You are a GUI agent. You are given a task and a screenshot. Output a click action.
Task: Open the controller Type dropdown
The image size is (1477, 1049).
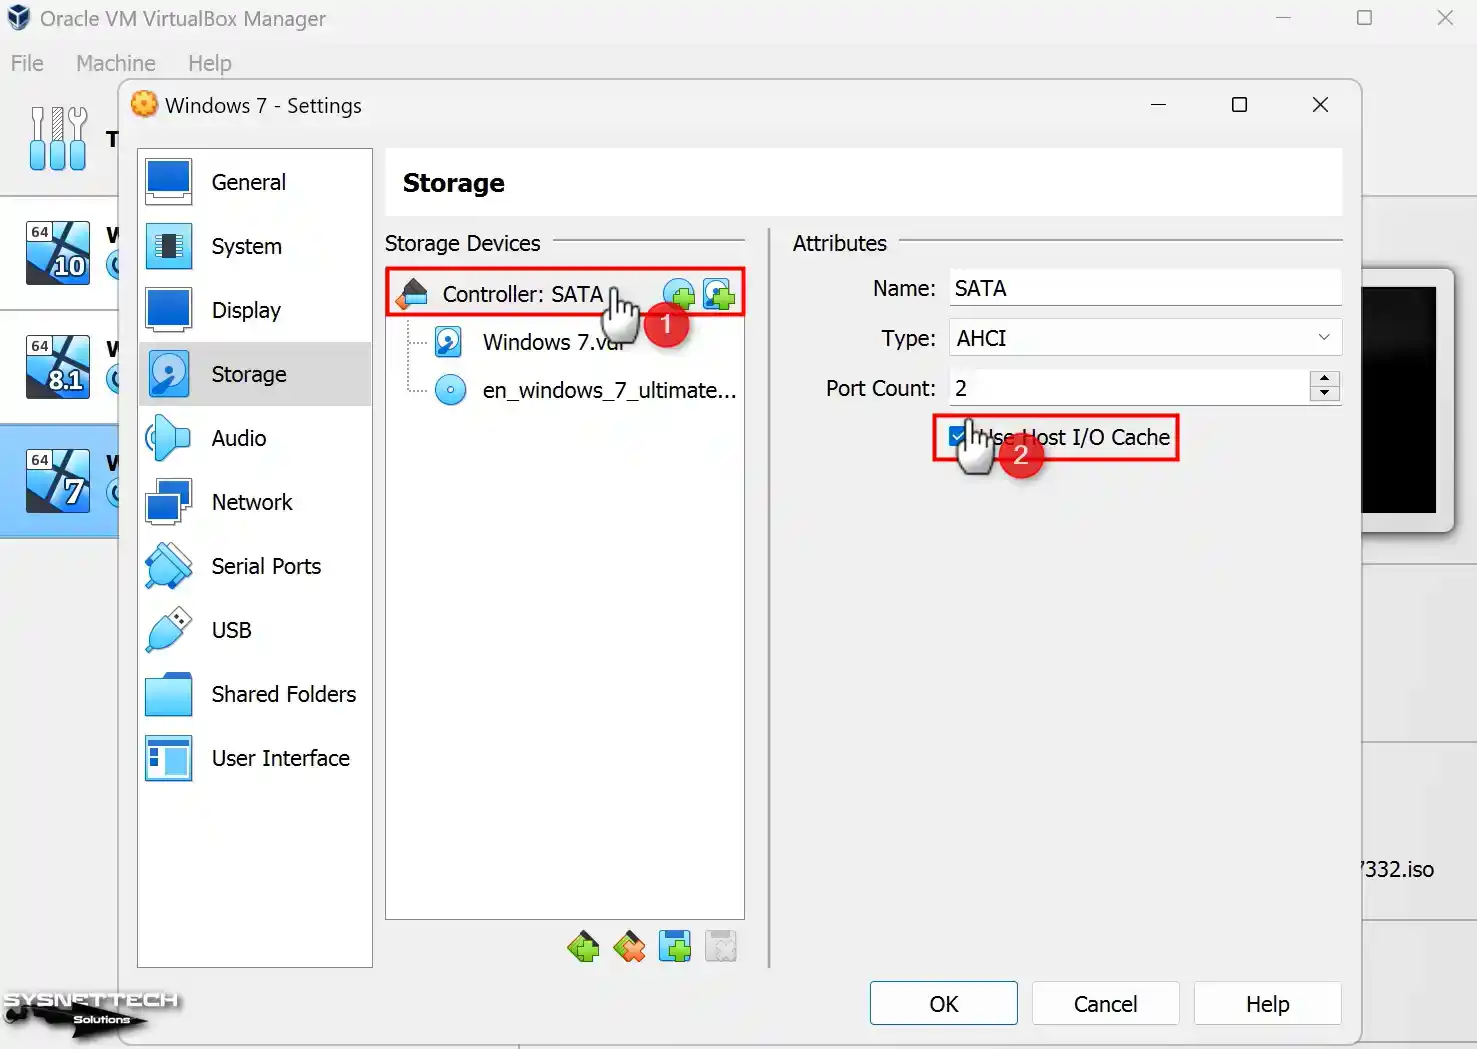pyautogui.click(x=1145, y=338)
